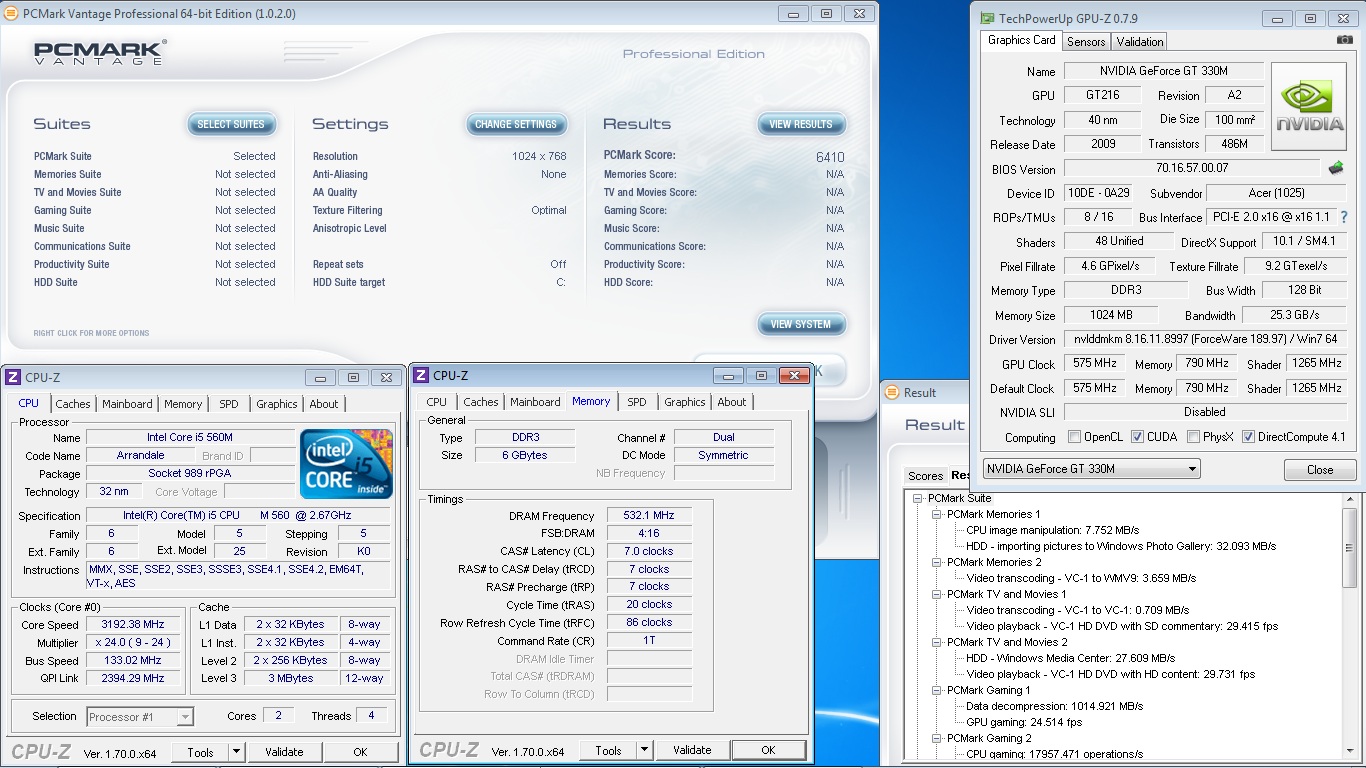The width and height of the screenshot is (1366, 768).
Task: Switch to the Sensors tab in GPU-Z
Action: click(x=1086, y=42)
